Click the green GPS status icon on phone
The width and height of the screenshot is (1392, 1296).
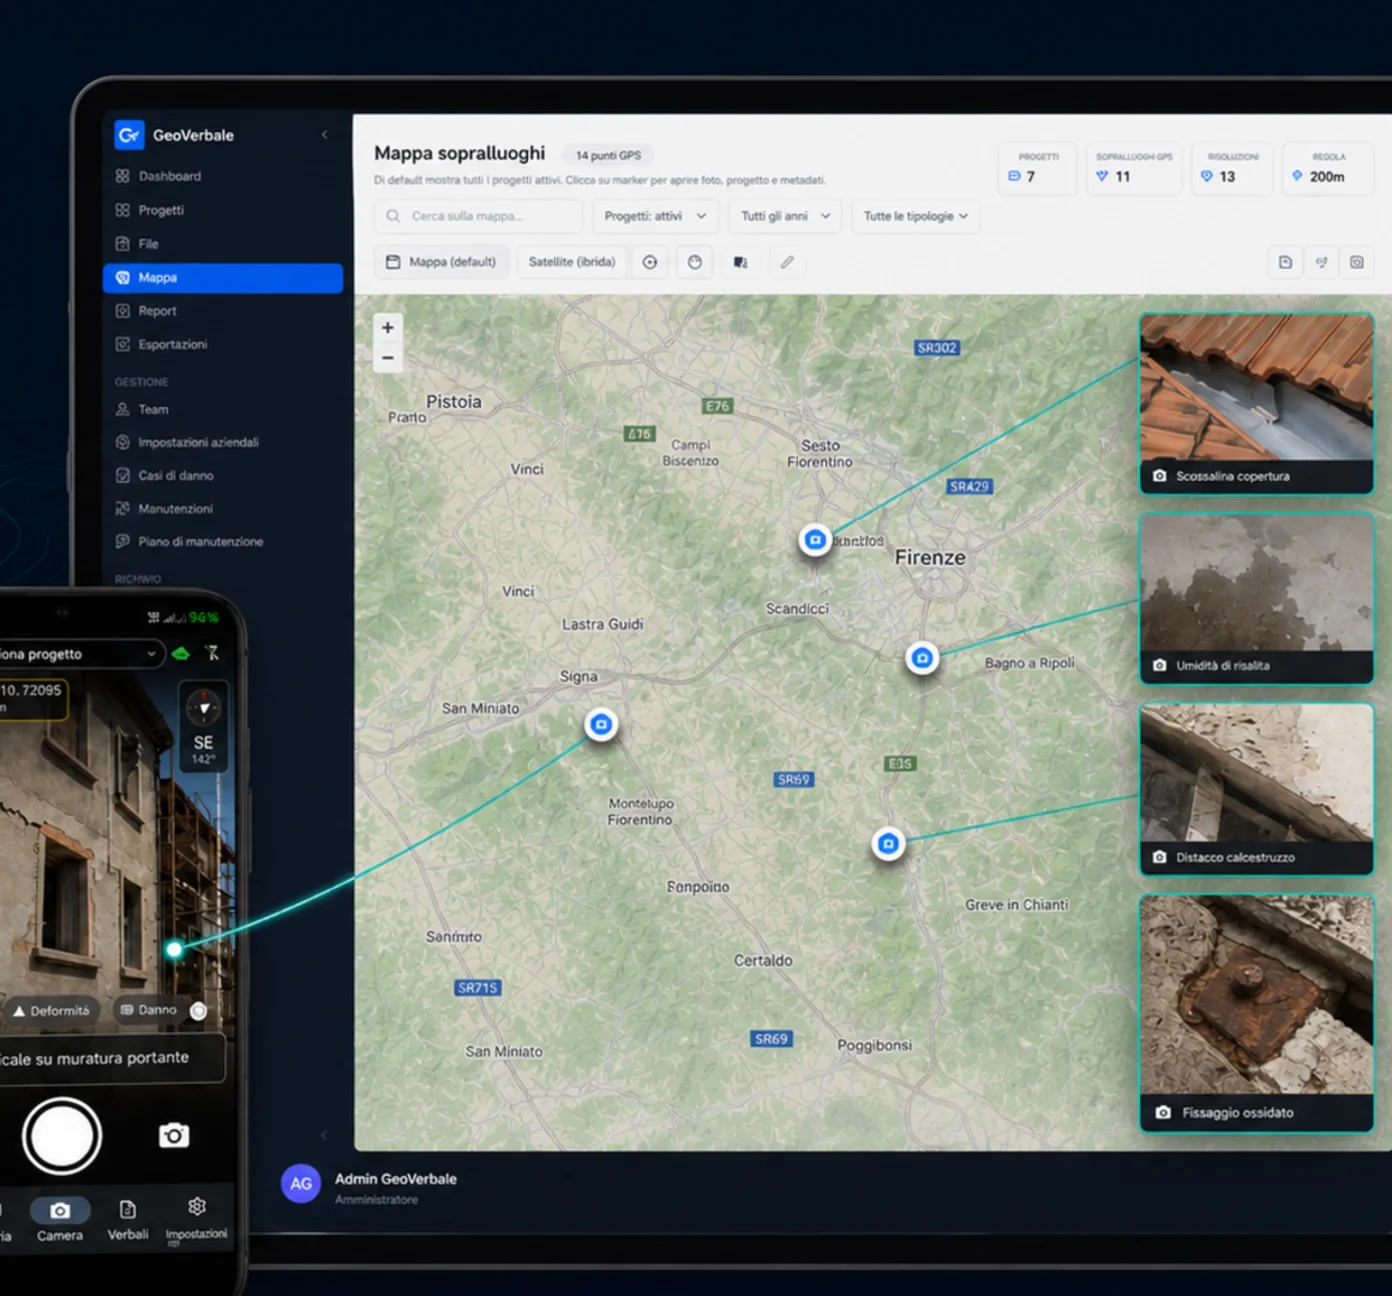coord(181,654)
